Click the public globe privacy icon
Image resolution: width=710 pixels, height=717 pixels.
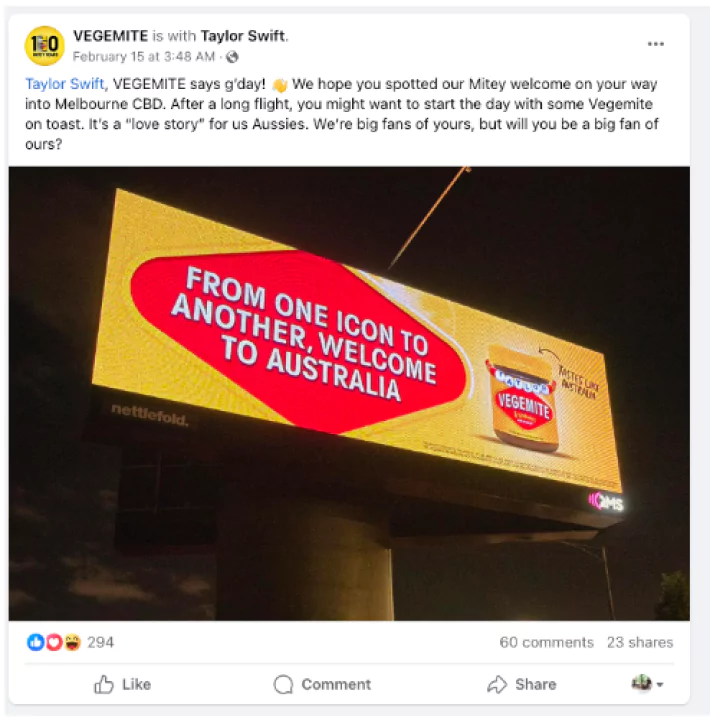coord(232,57)
